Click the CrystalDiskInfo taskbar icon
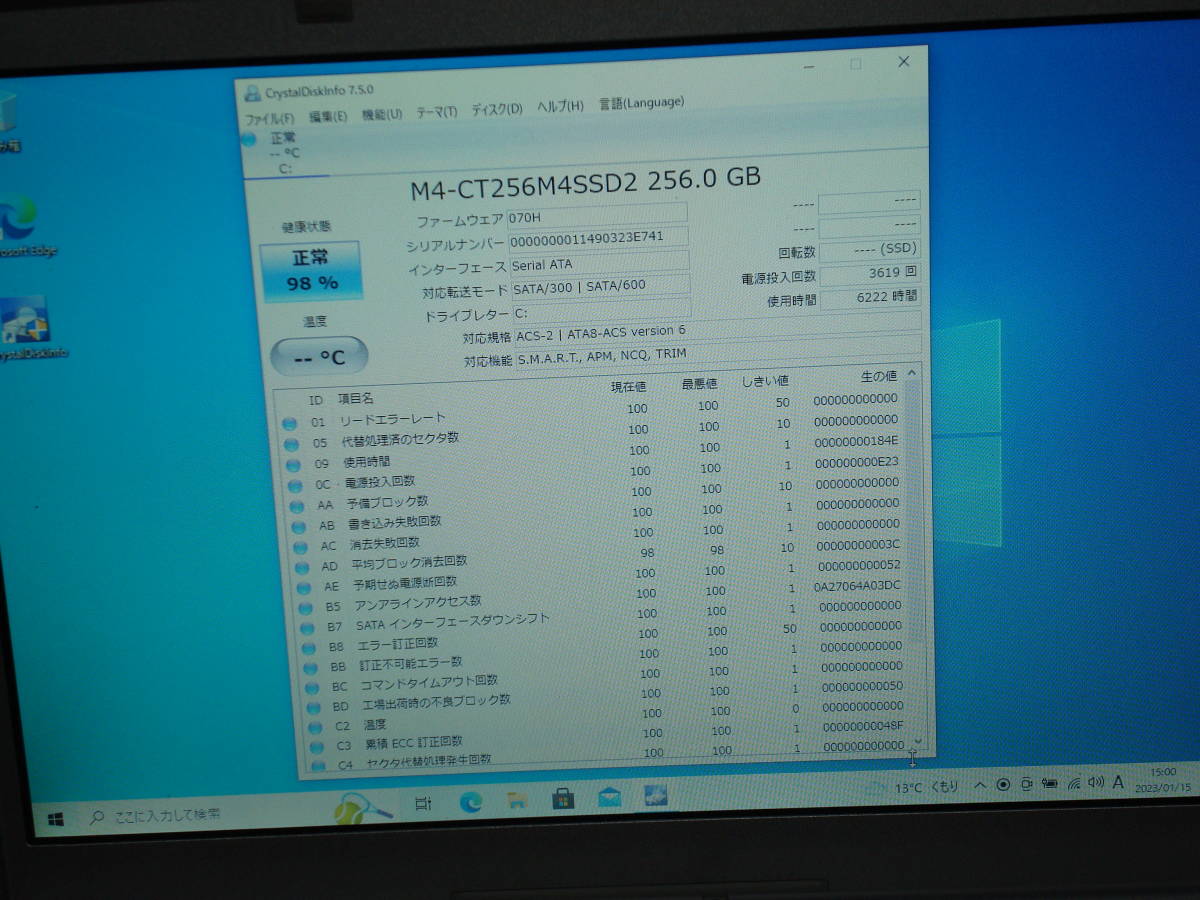 (656, 795)
